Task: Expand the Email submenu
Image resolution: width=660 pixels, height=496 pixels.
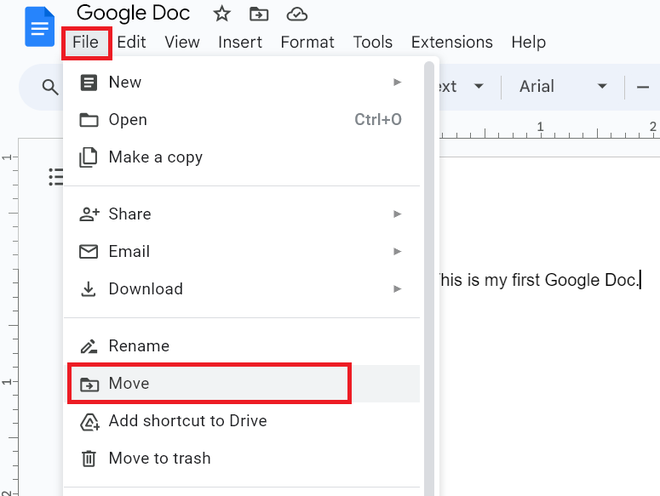Action: [x=243, y=251]
